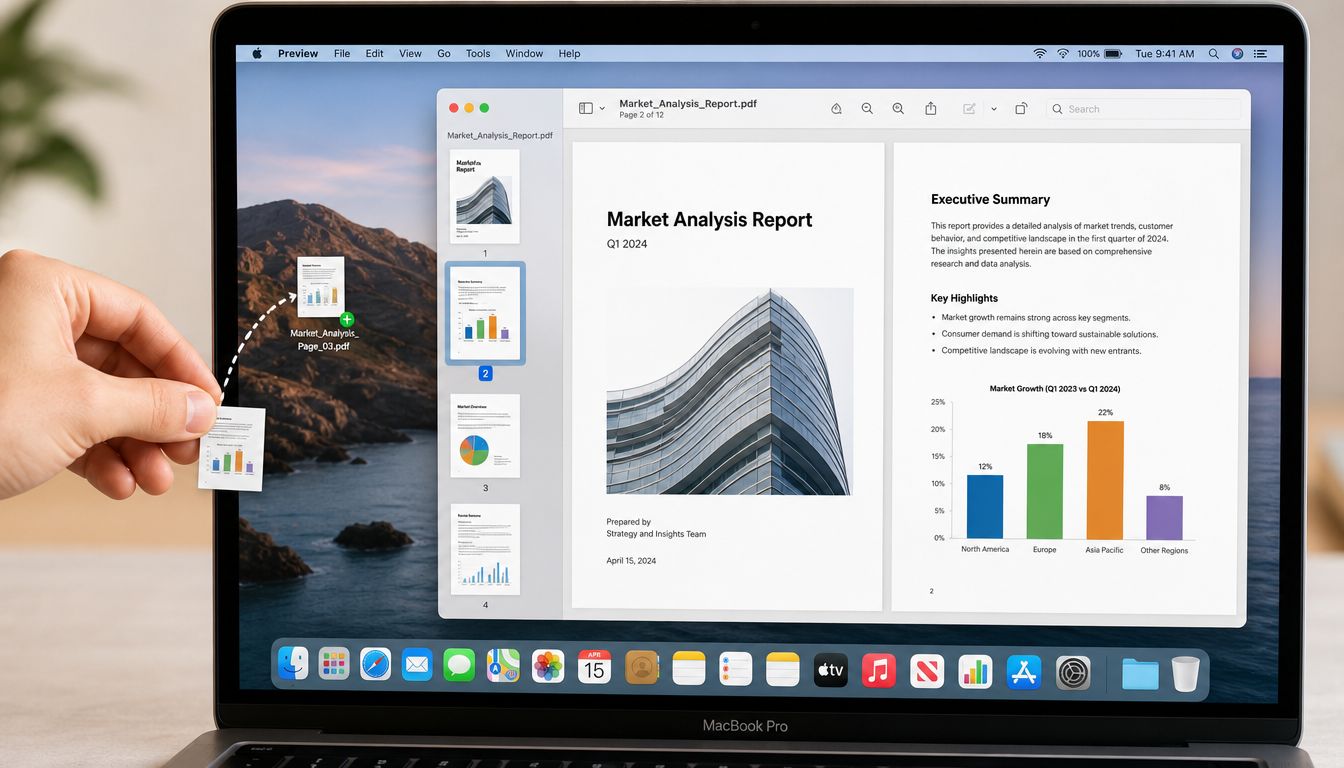Open Reminders from the Dock
The width and height of the screenshot is (1344, 768).
[x=736, y=668]
